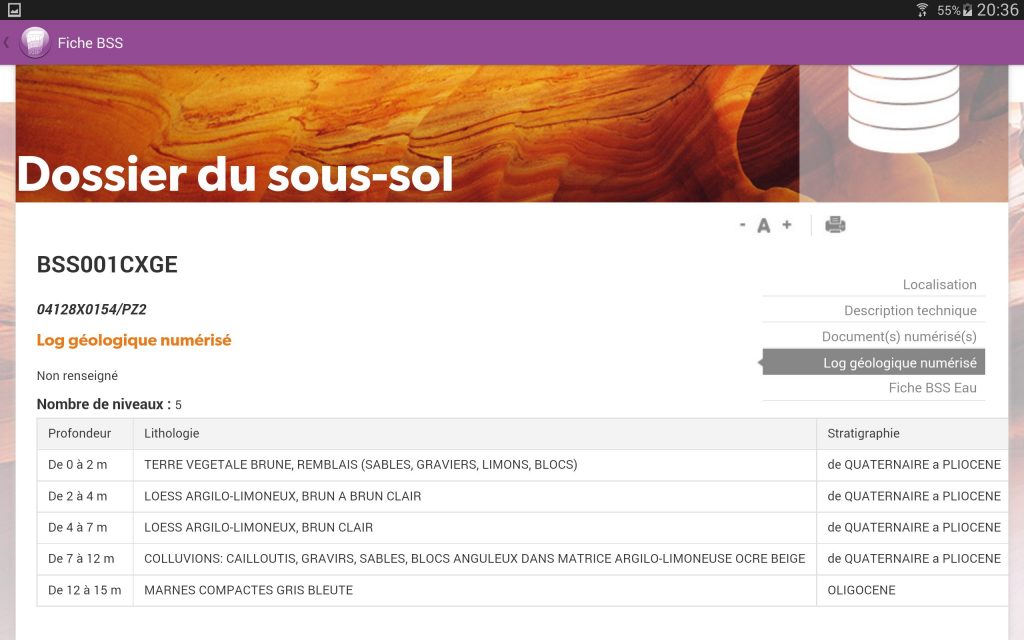Image resolution: width=1024 pixels, height=640 pixels.
Task: Go back using the left chevron
Action: coord(7,42)
